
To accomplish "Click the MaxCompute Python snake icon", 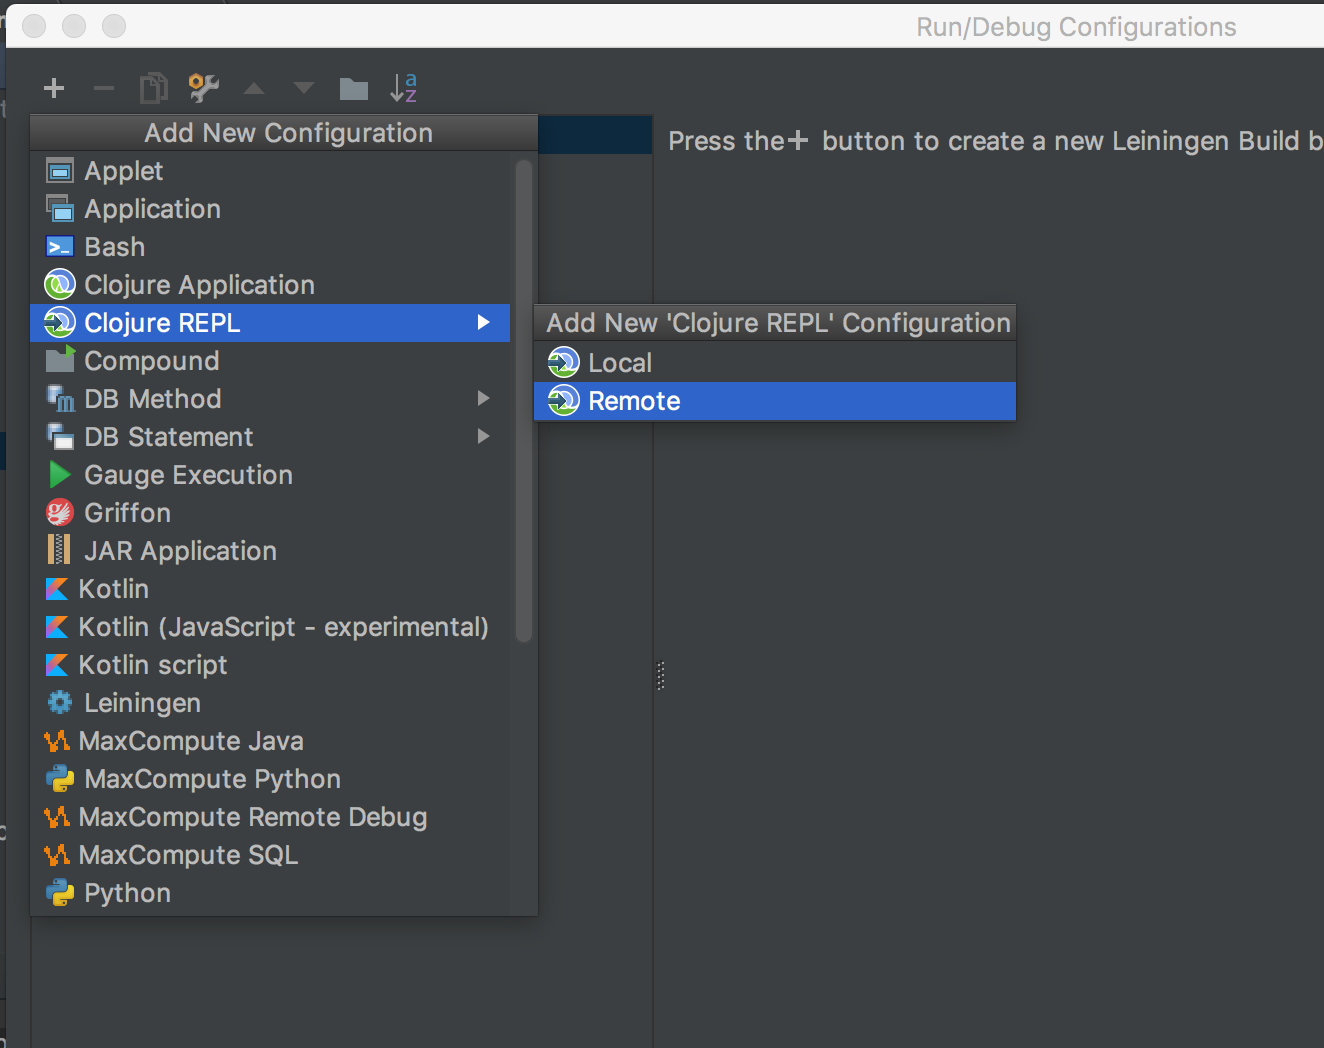I will click(60, 779).
